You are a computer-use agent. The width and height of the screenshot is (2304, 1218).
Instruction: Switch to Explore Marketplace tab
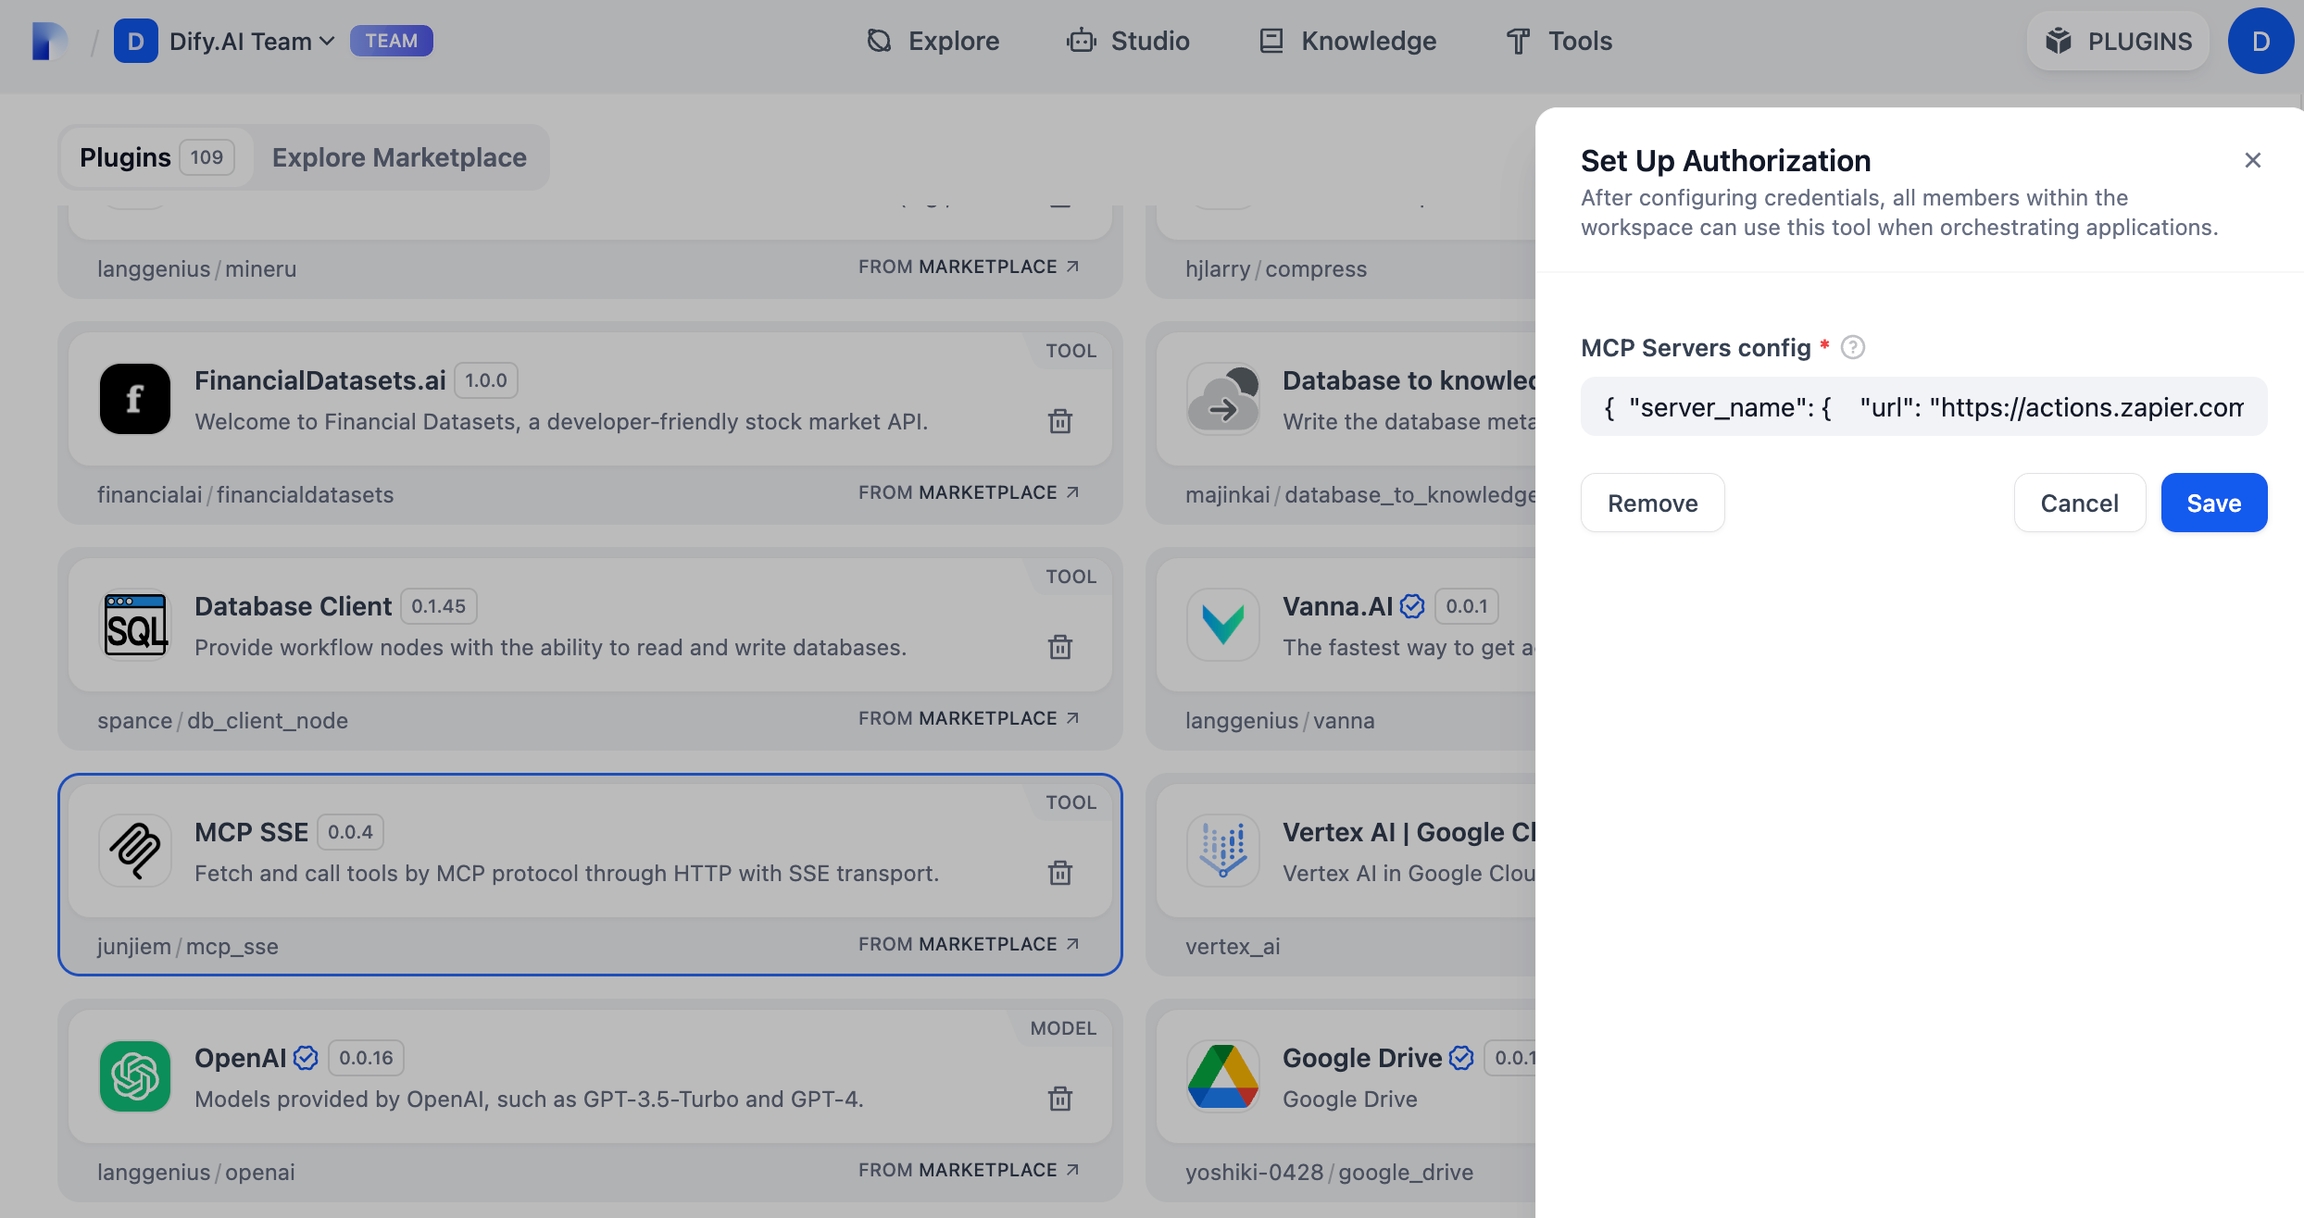coord(399,157)
